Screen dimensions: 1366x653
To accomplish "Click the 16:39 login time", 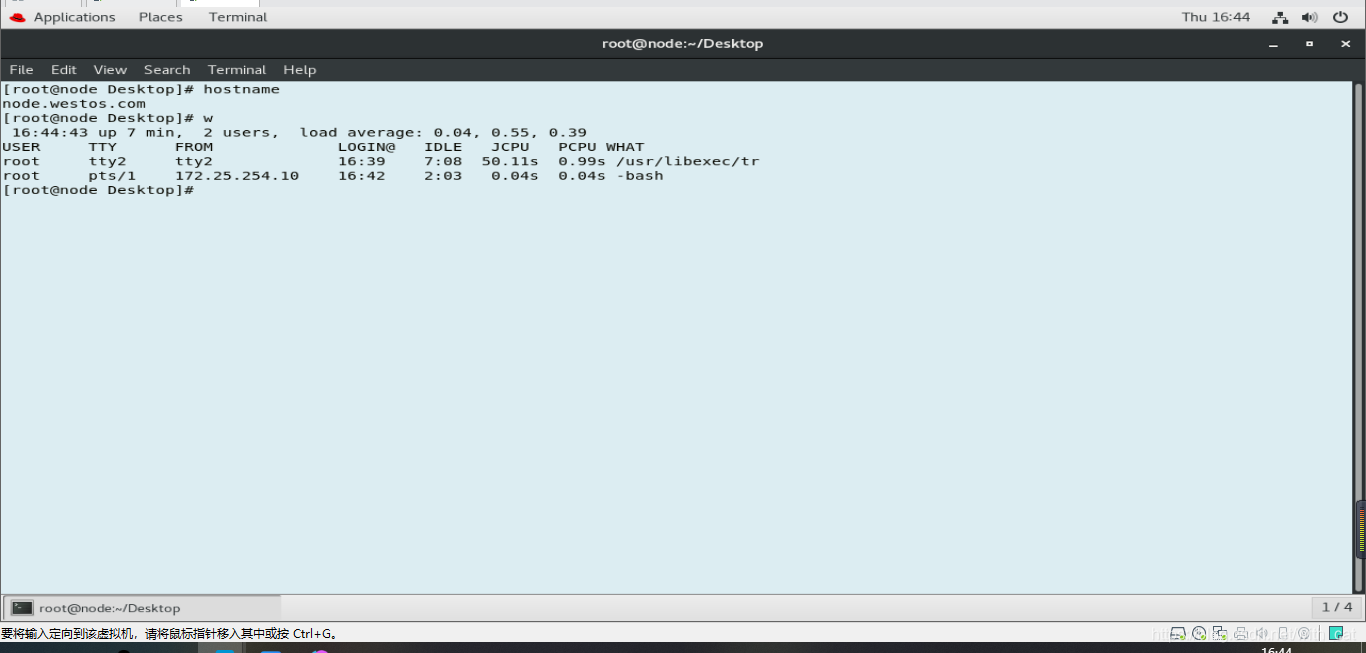I will click(x=361, y=161).
